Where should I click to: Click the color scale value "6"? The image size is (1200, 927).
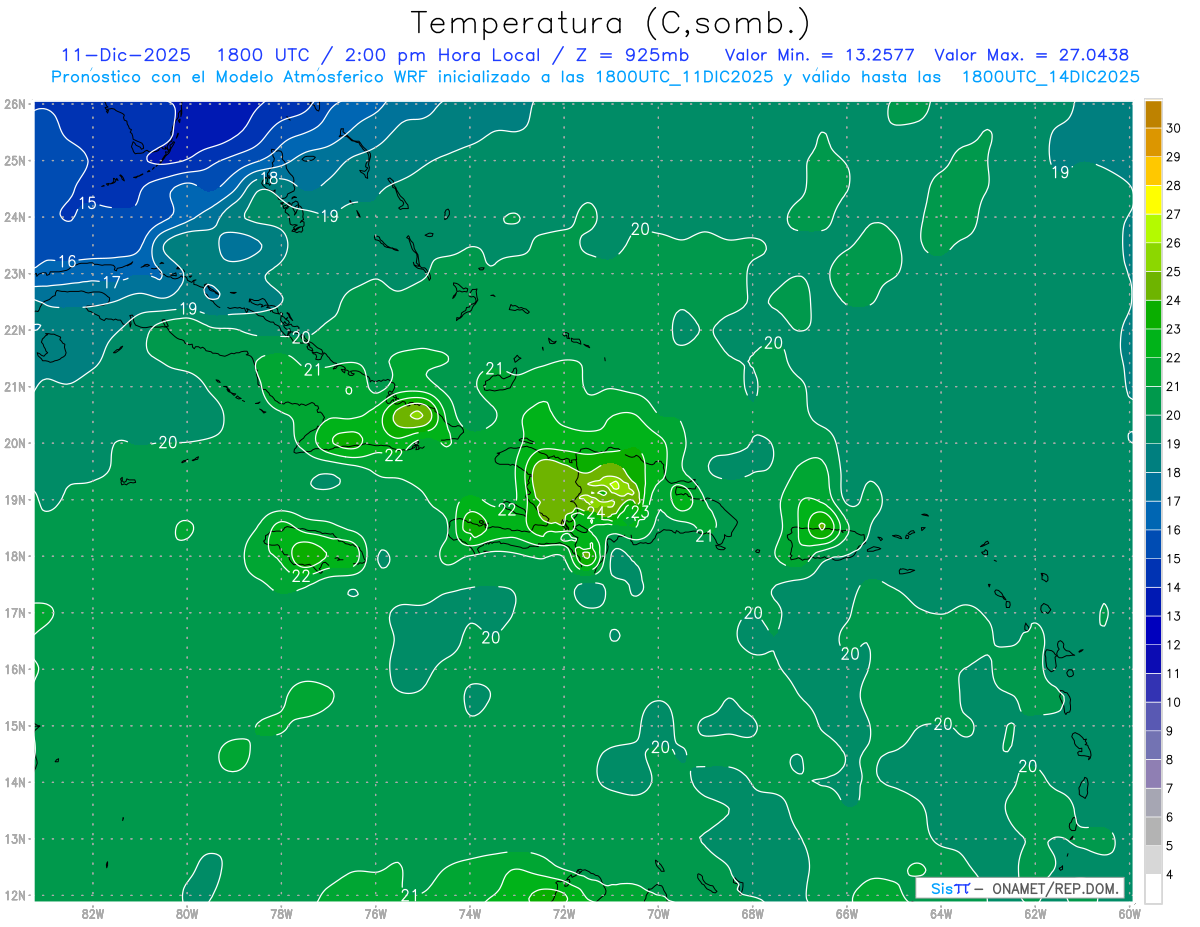1169,817
